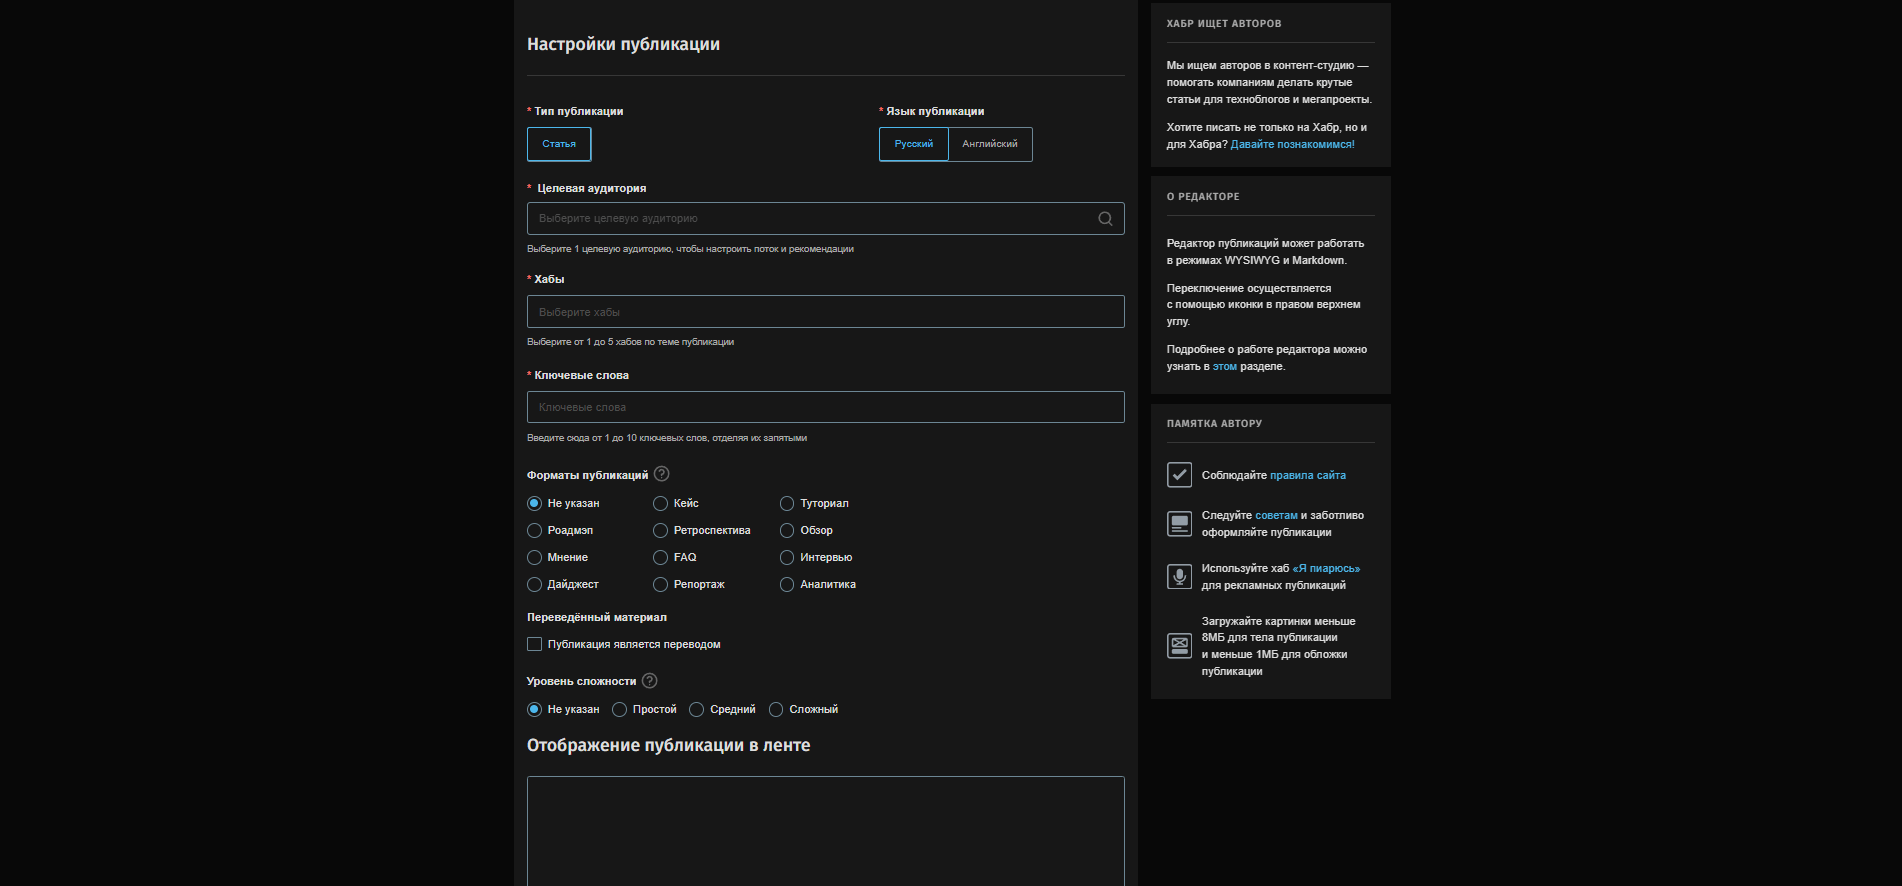Click the feed display text area
The height and width of the screenshot is (886, 1902).
(x=825, y=830)
